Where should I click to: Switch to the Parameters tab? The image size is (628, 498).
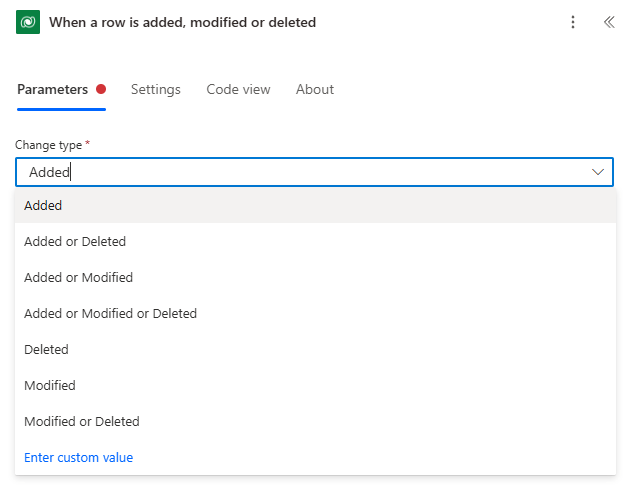(53, 89)
